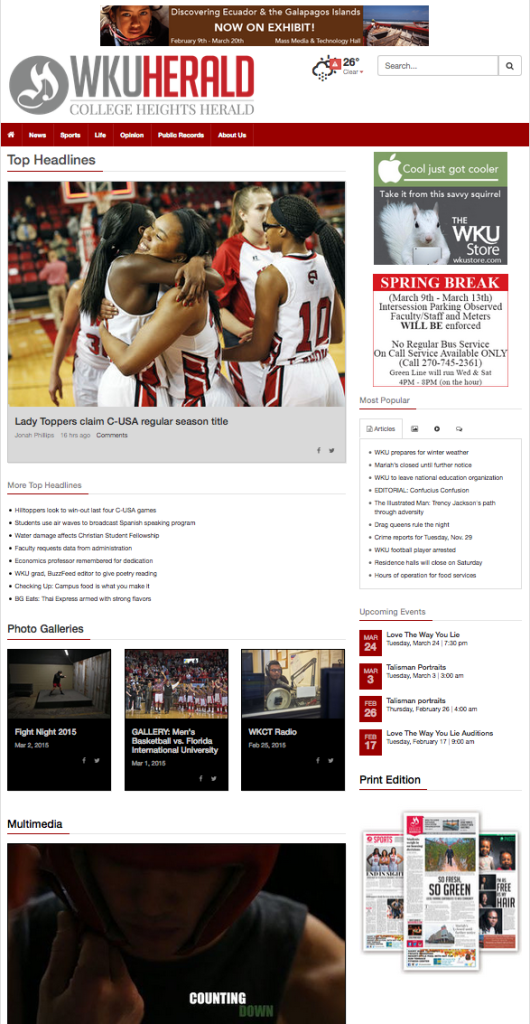Screen dimensions: 530x1024
Task: Expand weather dropdown arrow next to Clear
Action: [x=362, y=72]
